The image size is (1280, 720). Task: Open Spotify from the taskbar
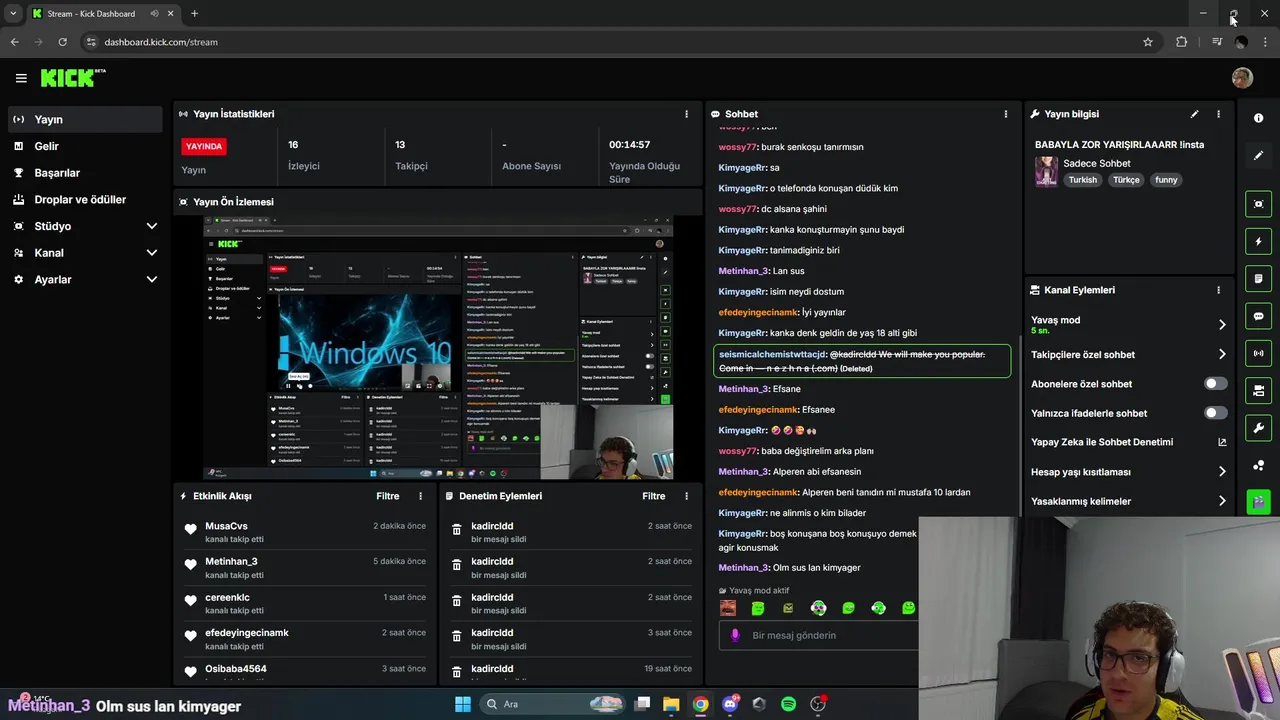[788, 704]
